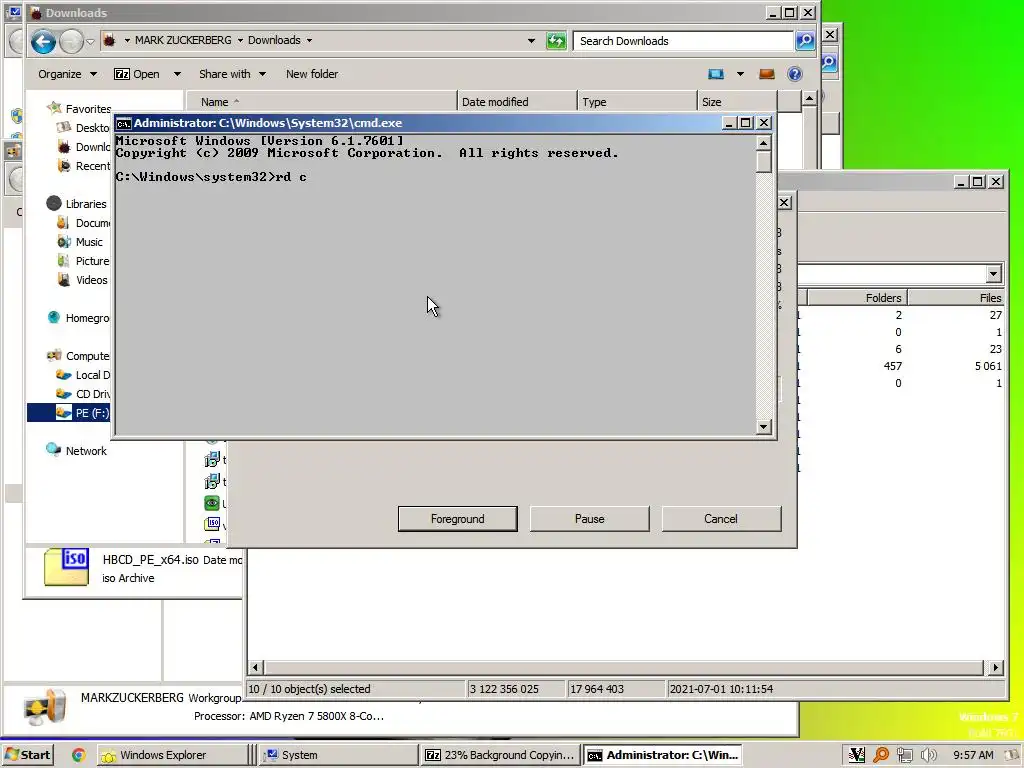Screen dimensions: 1024x768
Task: Click the cmd window scroll down arrow
Action: (763, 427)
